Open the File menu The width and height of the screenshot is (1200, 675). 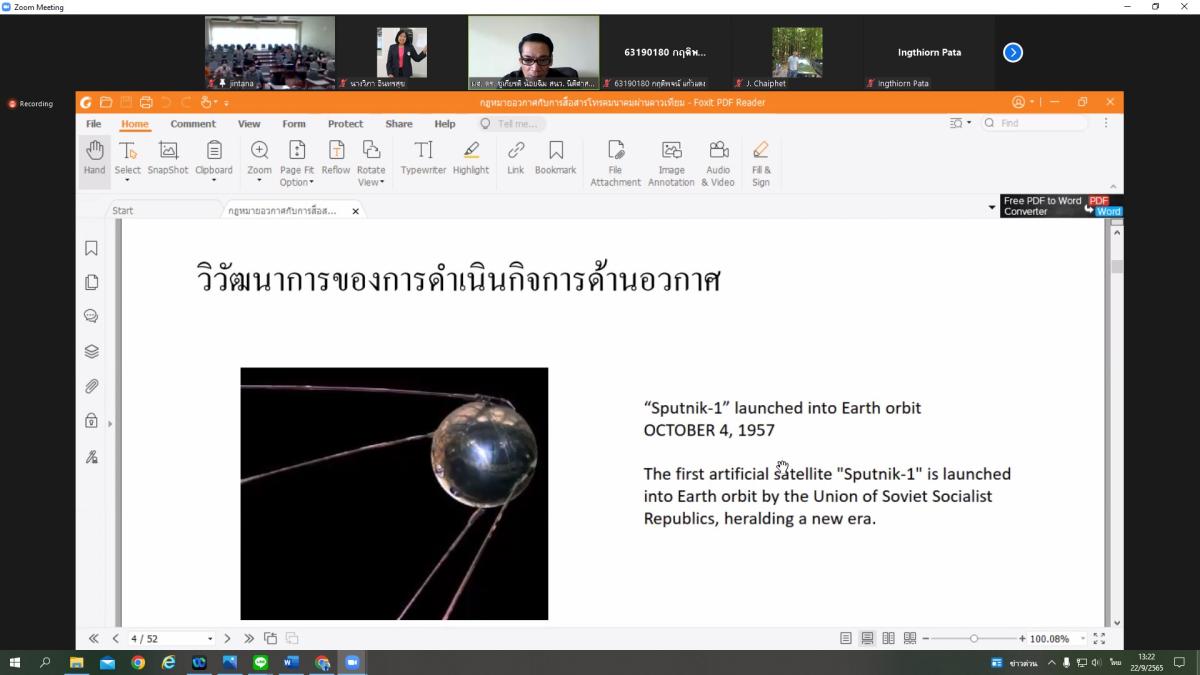[93, 124]
